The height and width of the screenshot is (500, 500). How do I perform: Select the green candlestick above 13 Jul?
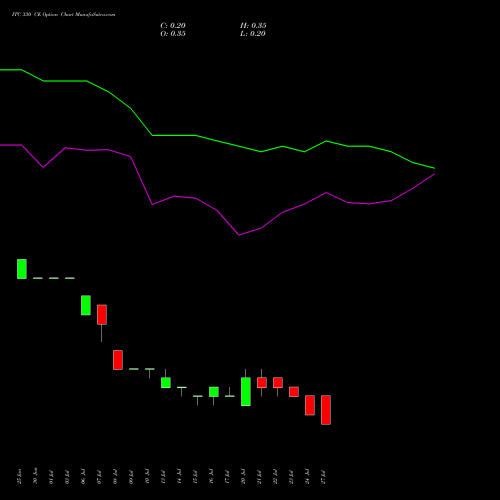(166, 383)
